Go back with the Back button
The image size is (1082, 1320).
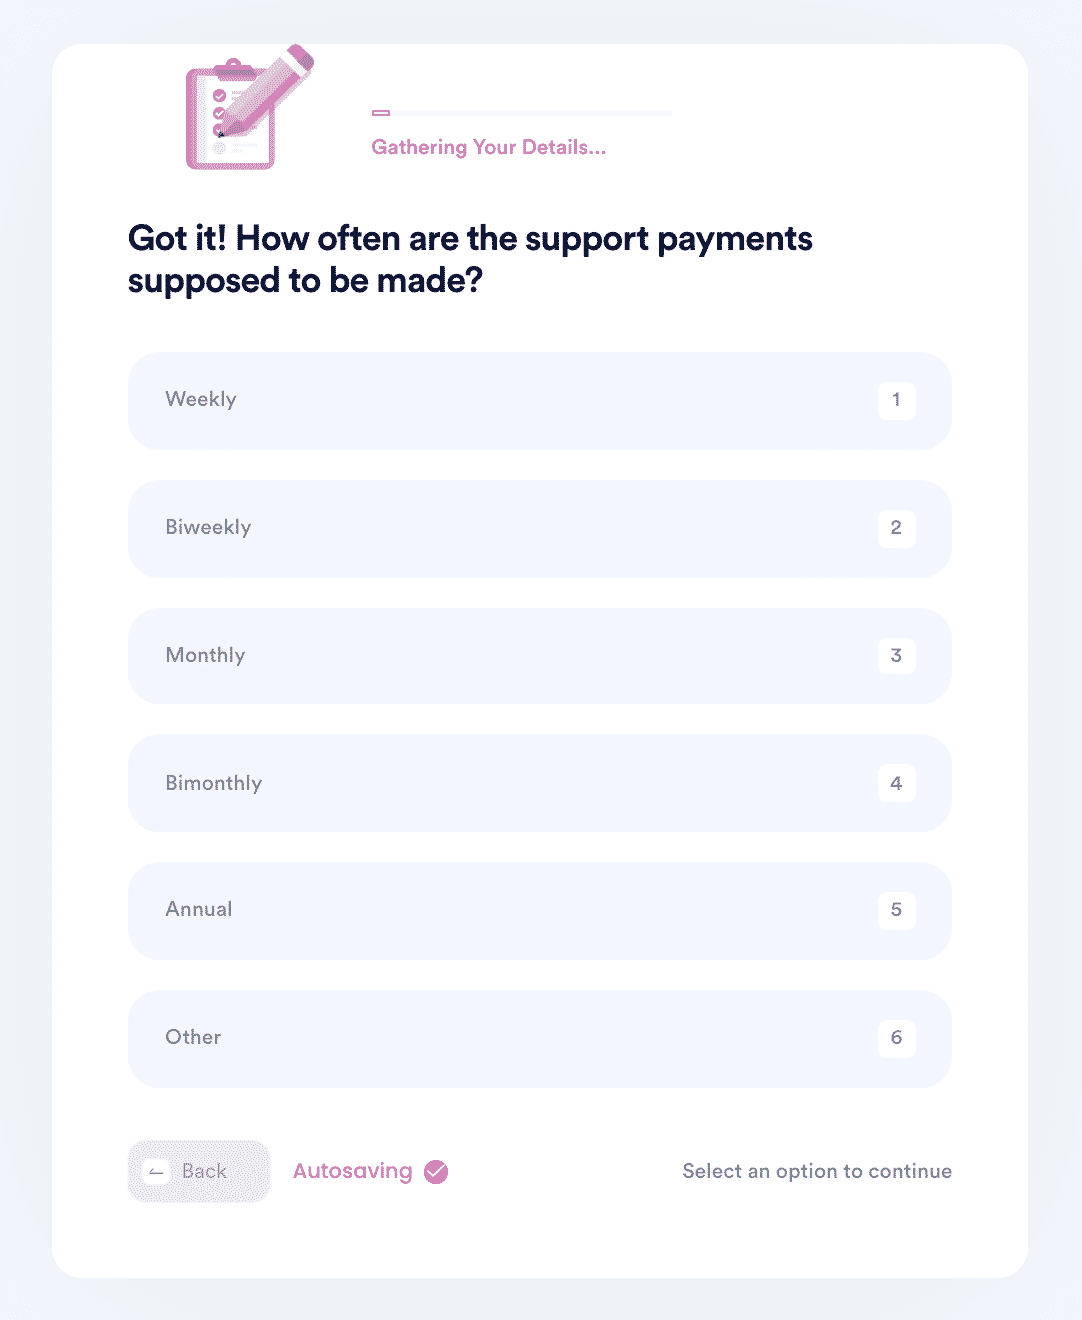pos(199,1171)
